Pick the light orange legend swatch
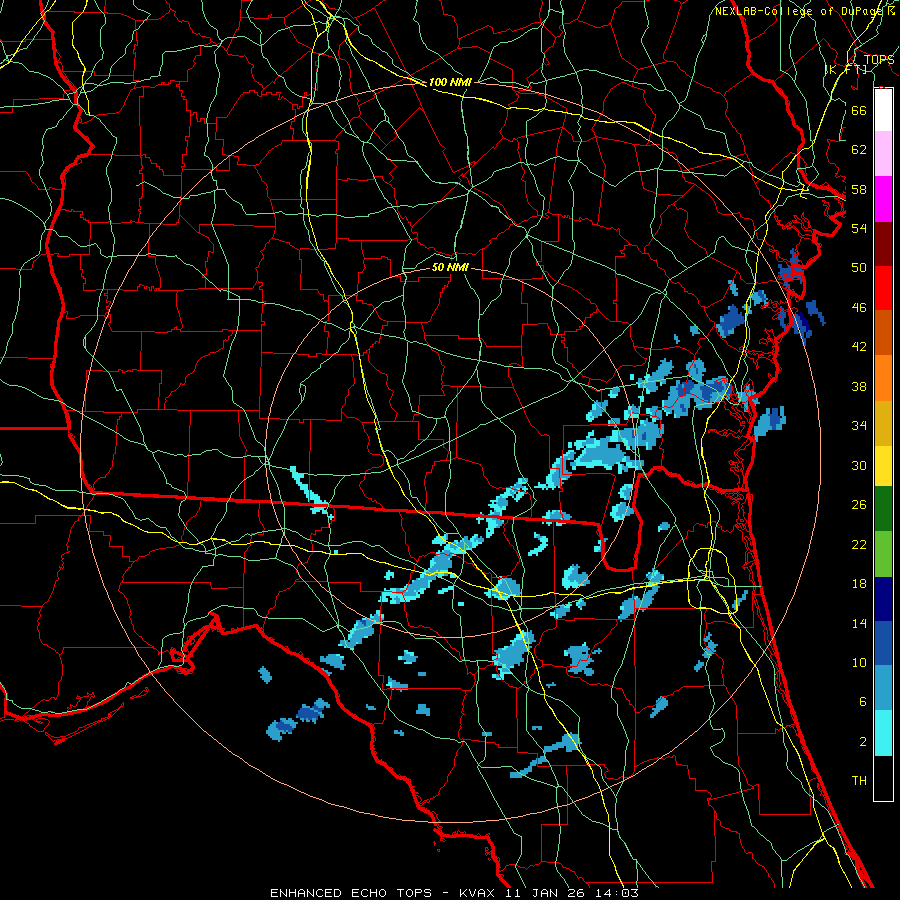The height and width of the screenshot is (900, 900). pyautogui.click(x=883, y=378)
